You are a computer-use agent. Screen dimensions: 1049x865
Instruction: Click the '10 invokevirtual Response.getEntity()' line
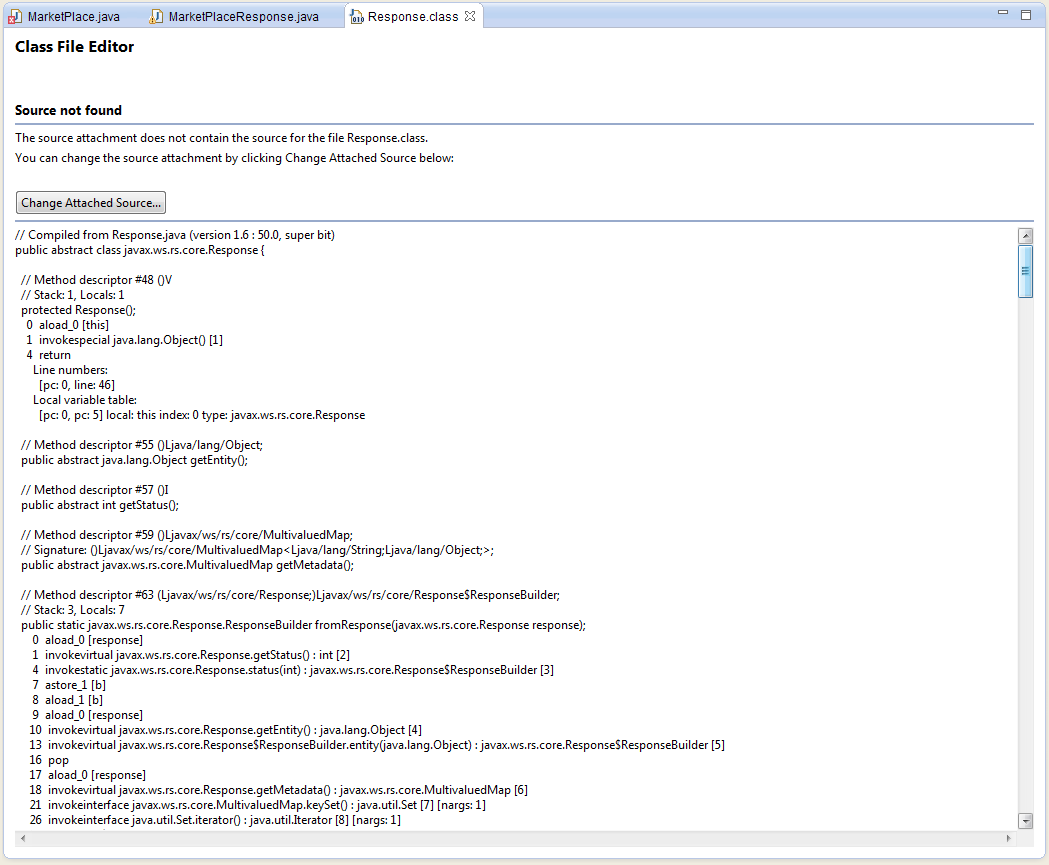[225, 731]
